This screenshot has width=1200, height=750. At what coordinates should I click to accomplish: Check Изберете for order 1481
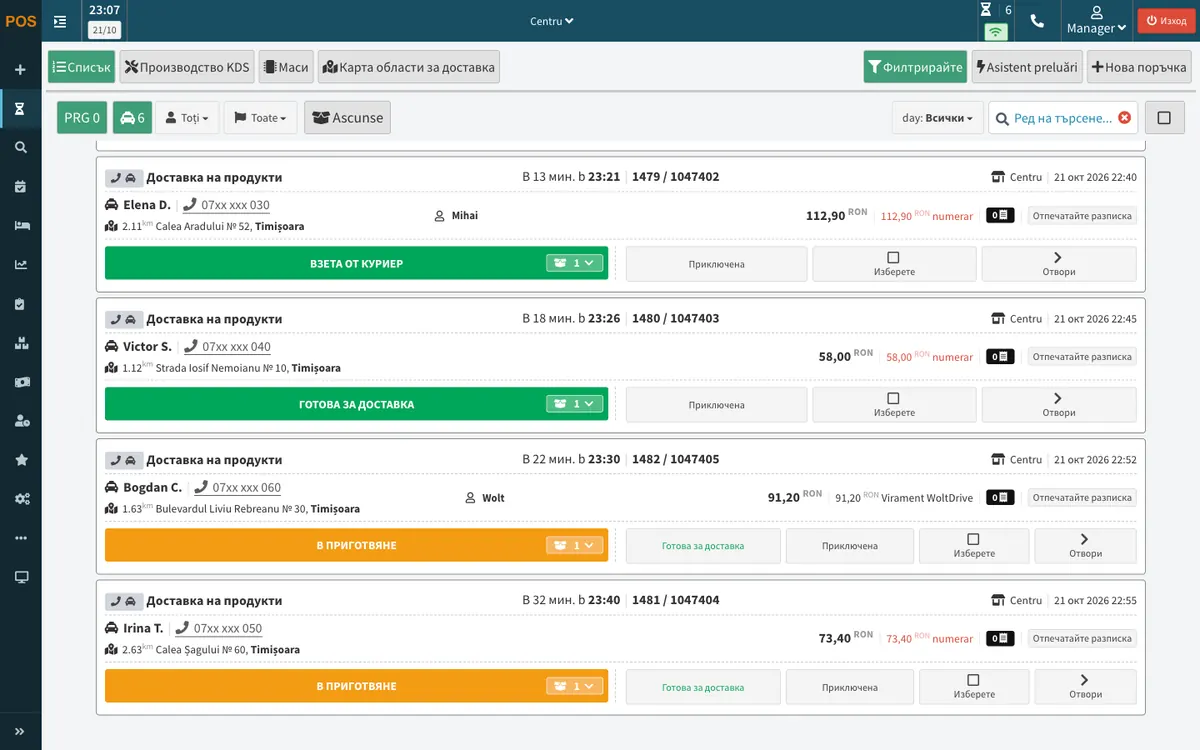974,687
